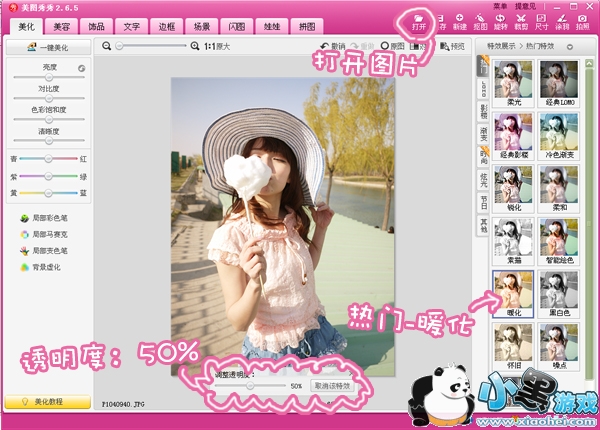Apply the 经典LOMO effect thumbnail
The height and width of the screenshot is (430, 600).
559,83
